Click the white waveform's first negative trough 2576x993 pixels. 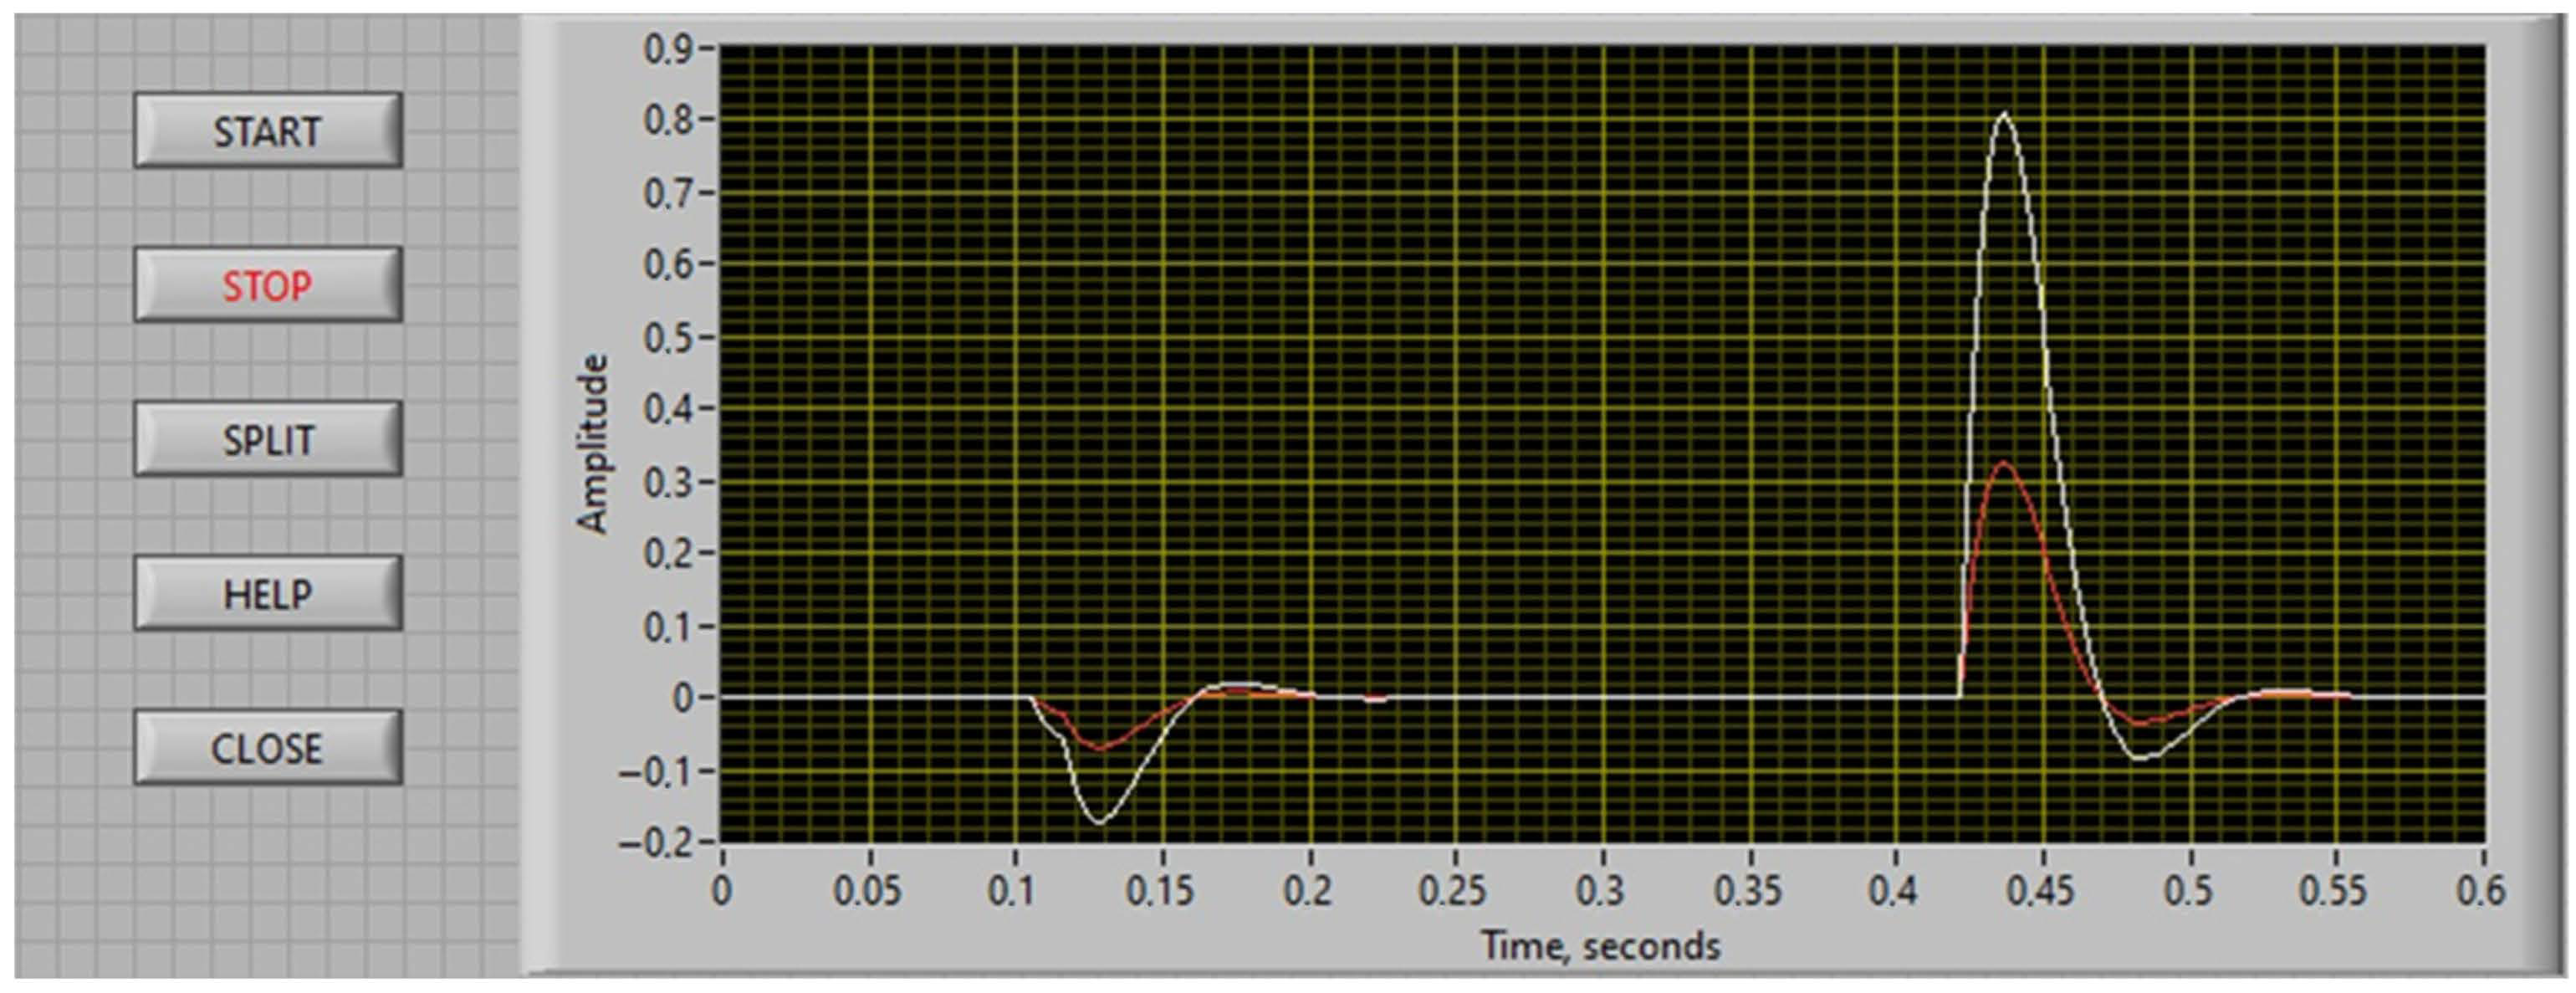coord(1100,822)
